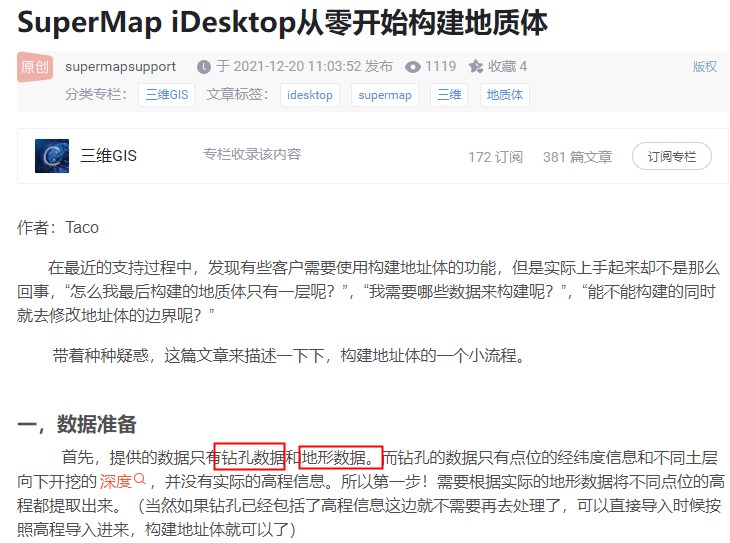Viewport: 730px width, 543px height.
Task: Click the eye view-count icon
Action: click(x=413, y=67)
